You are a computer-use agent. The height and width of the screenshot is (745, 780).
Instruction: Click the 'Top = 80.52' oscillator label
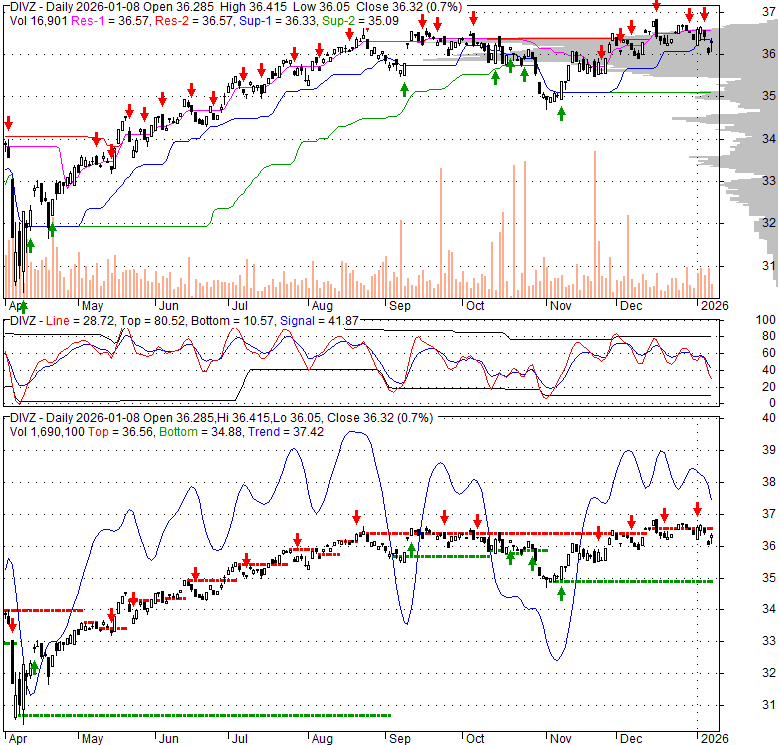point(151,321)
